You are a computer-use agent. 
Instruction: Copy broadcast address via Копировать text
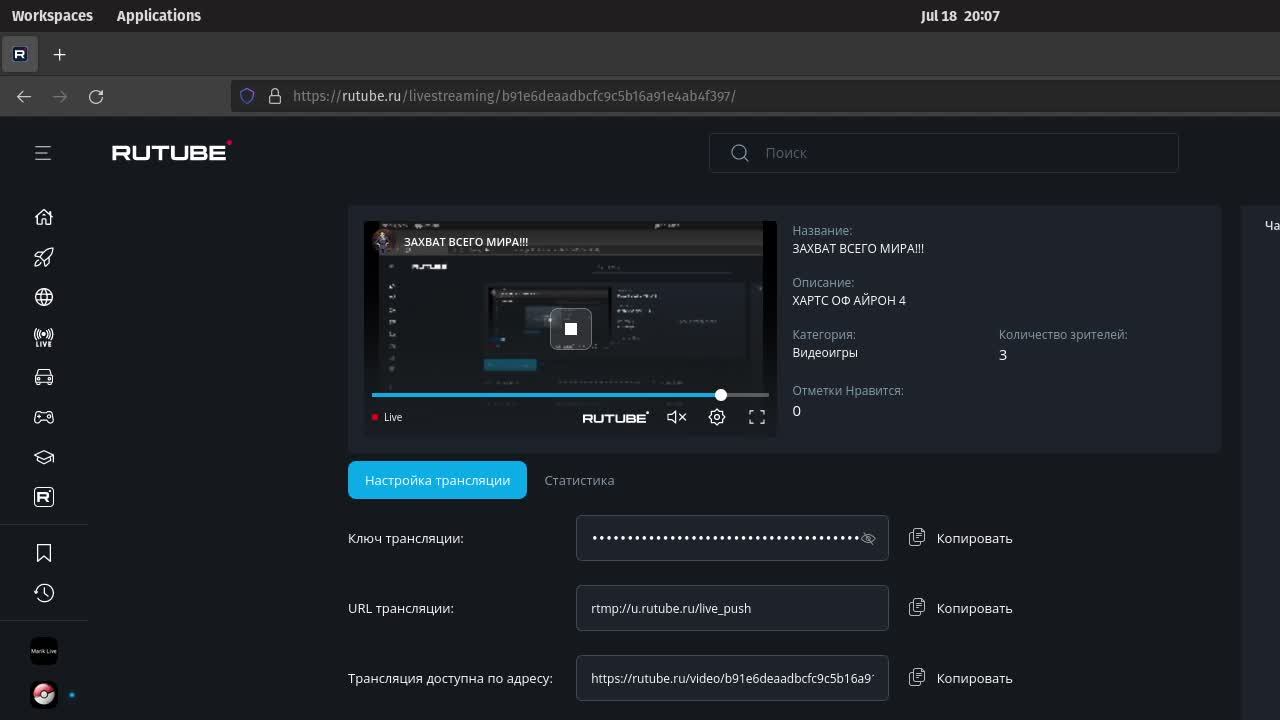974,678
